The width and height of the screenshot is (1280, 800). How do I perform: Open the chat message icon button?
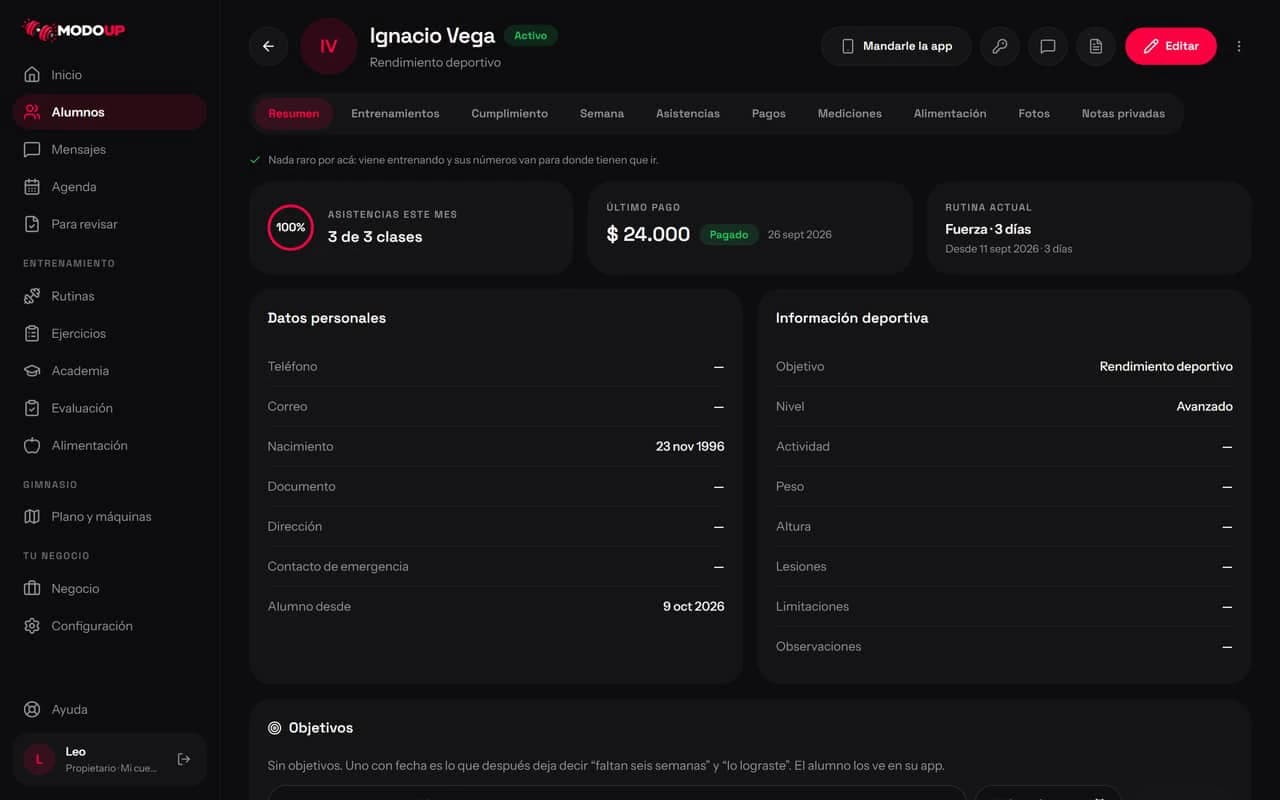click(x=1047, y=46)
